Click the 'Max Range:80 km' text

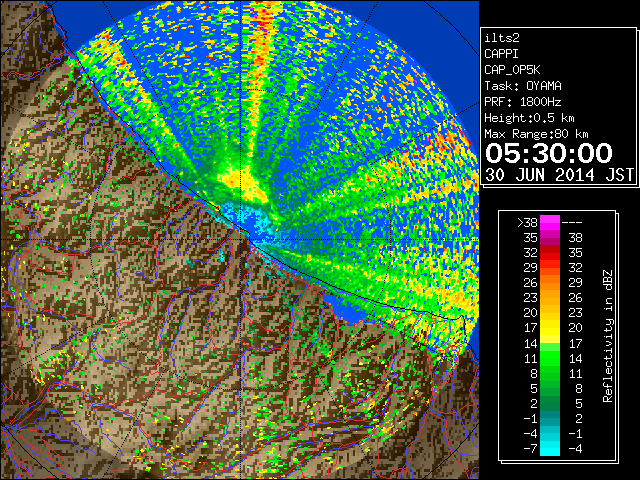coord(536,134)
